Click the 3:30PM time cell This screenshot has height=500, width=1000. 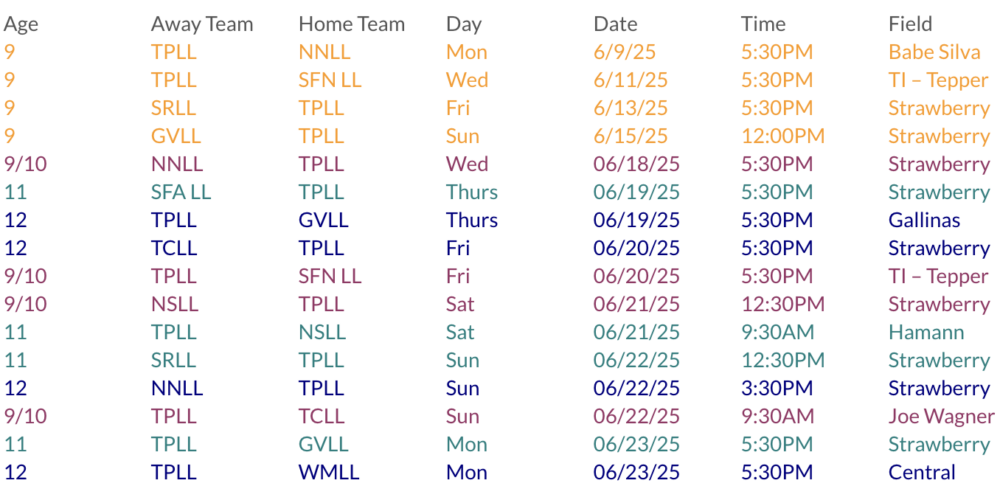777,388
